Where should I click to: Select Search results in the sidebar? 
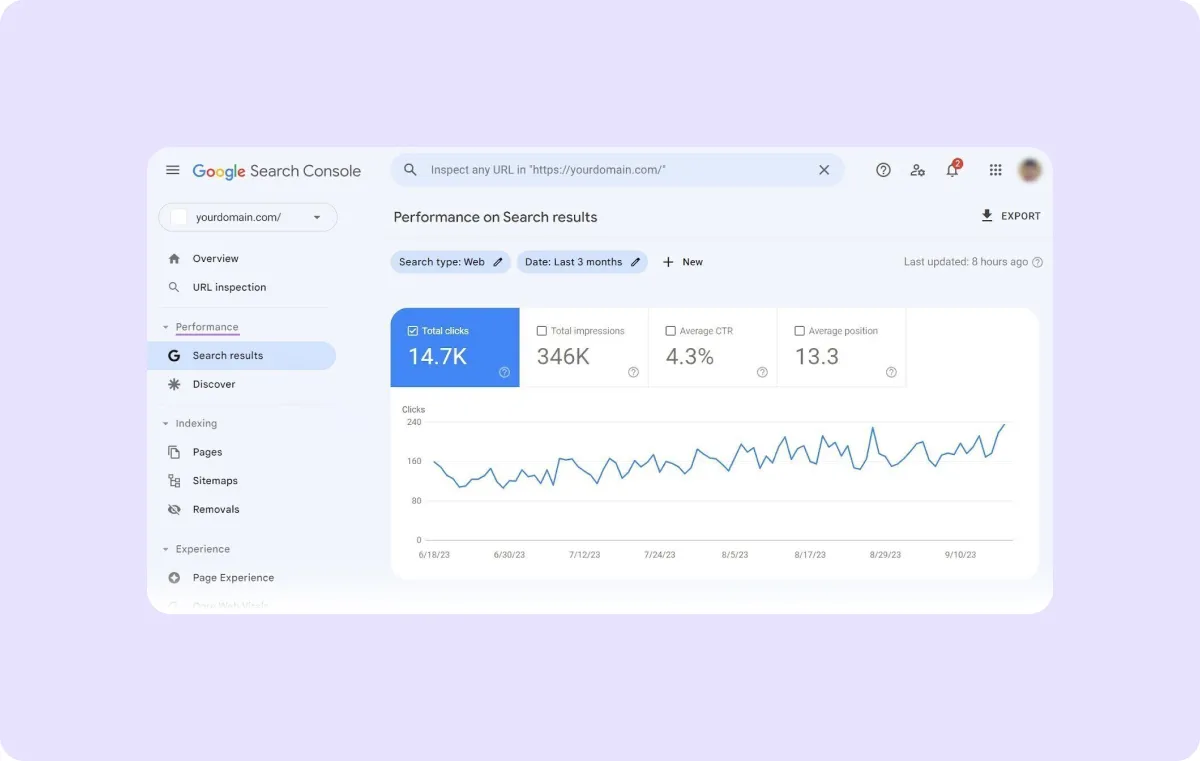point(241,355)
